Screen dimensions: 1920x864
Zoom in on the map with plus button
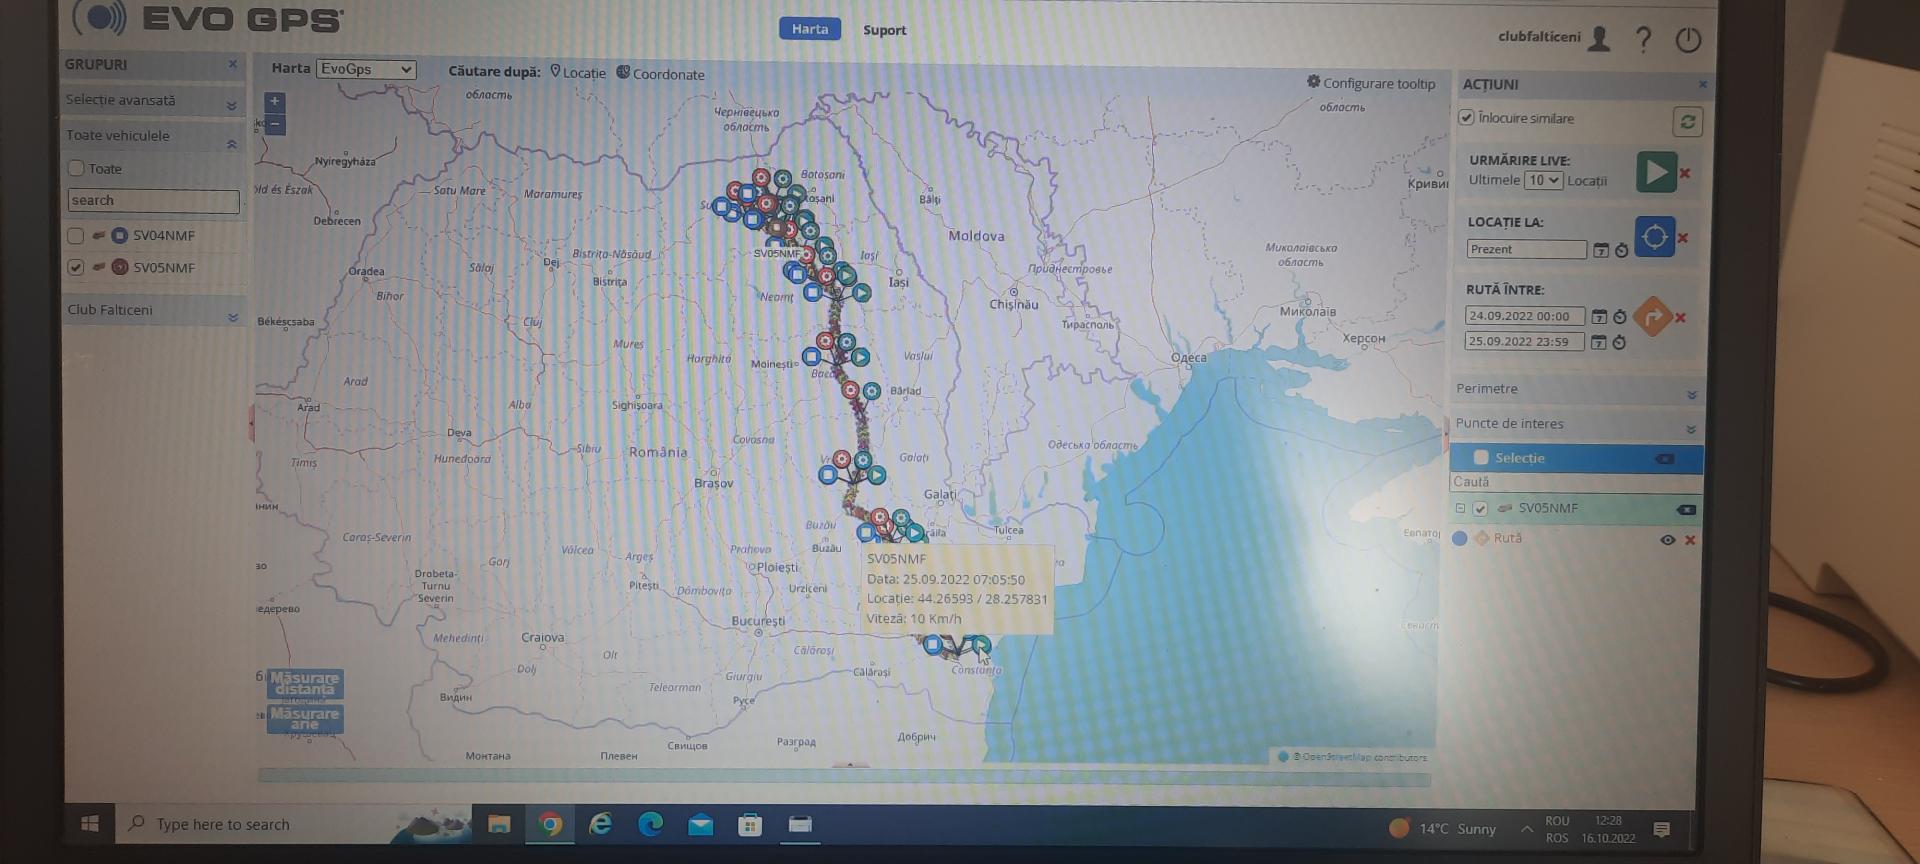pyautogui.click(x=275, y=102)
